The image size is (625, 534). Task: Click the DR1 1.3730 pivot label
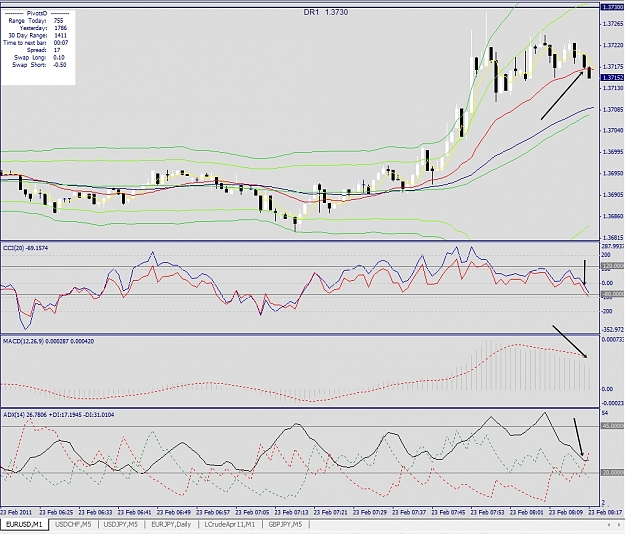tap(326, 12)
